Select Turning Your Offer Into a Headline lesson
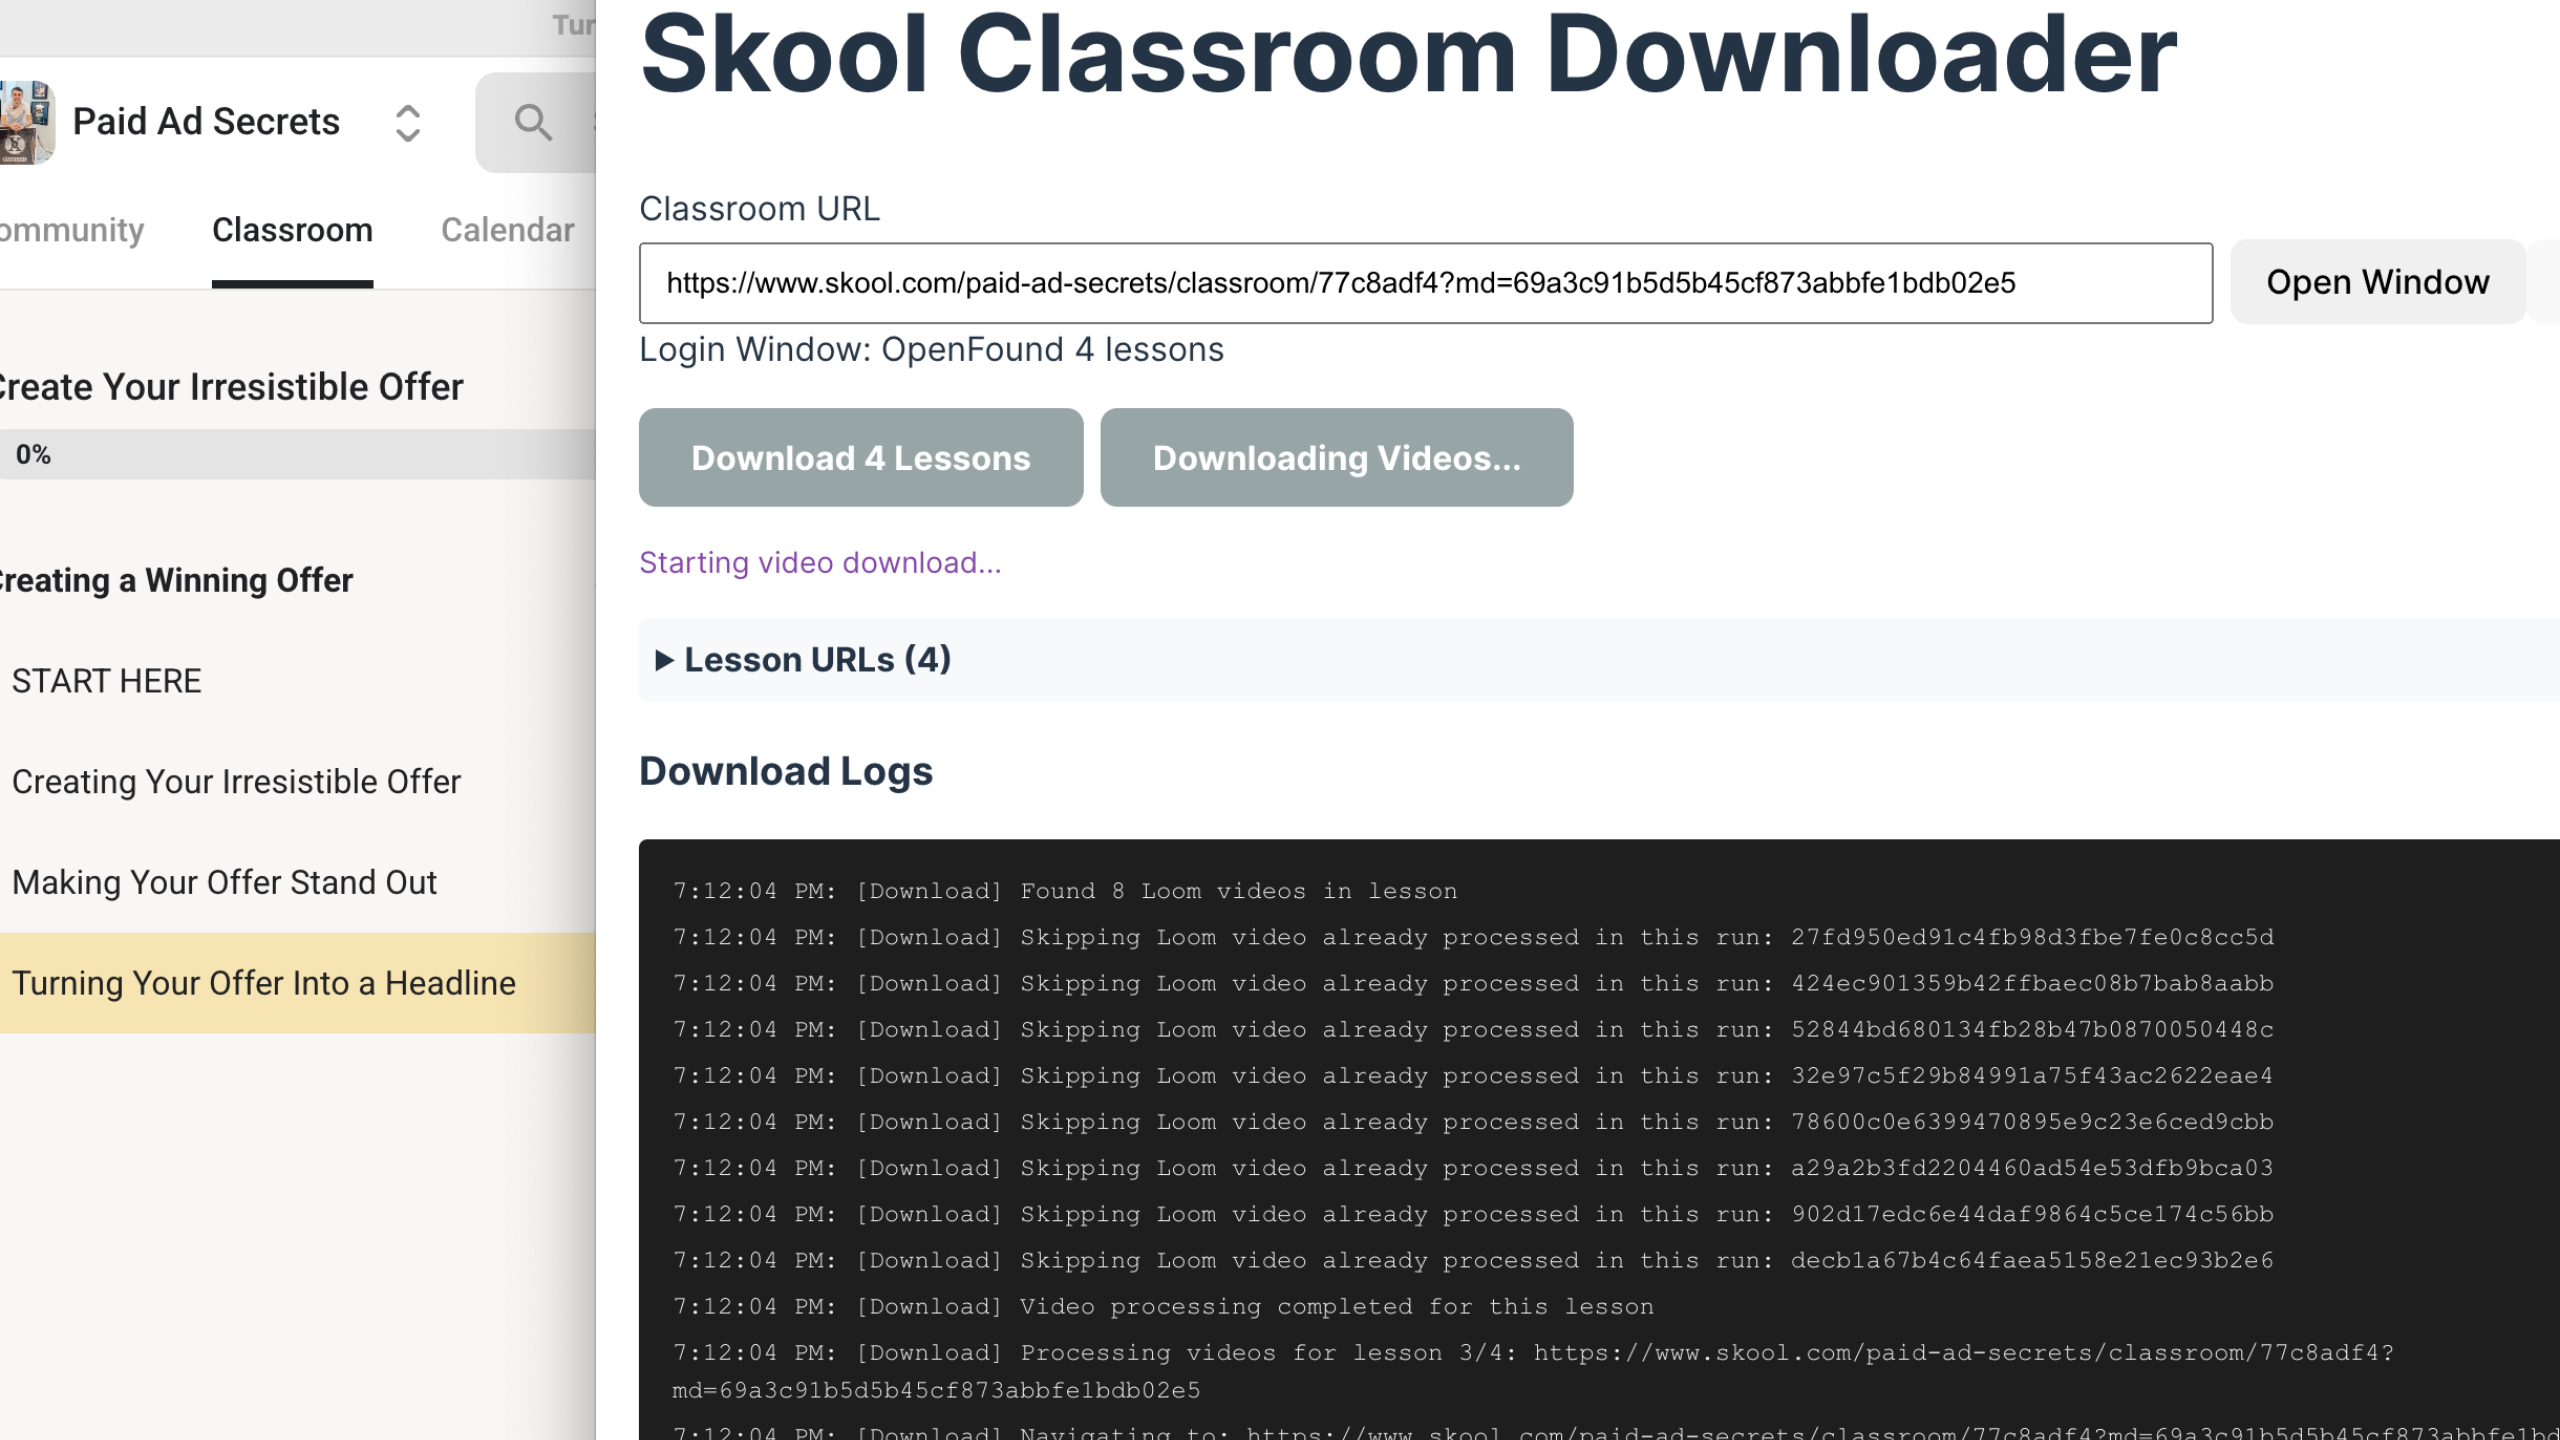2560x1440 pixels. point(298,983)
